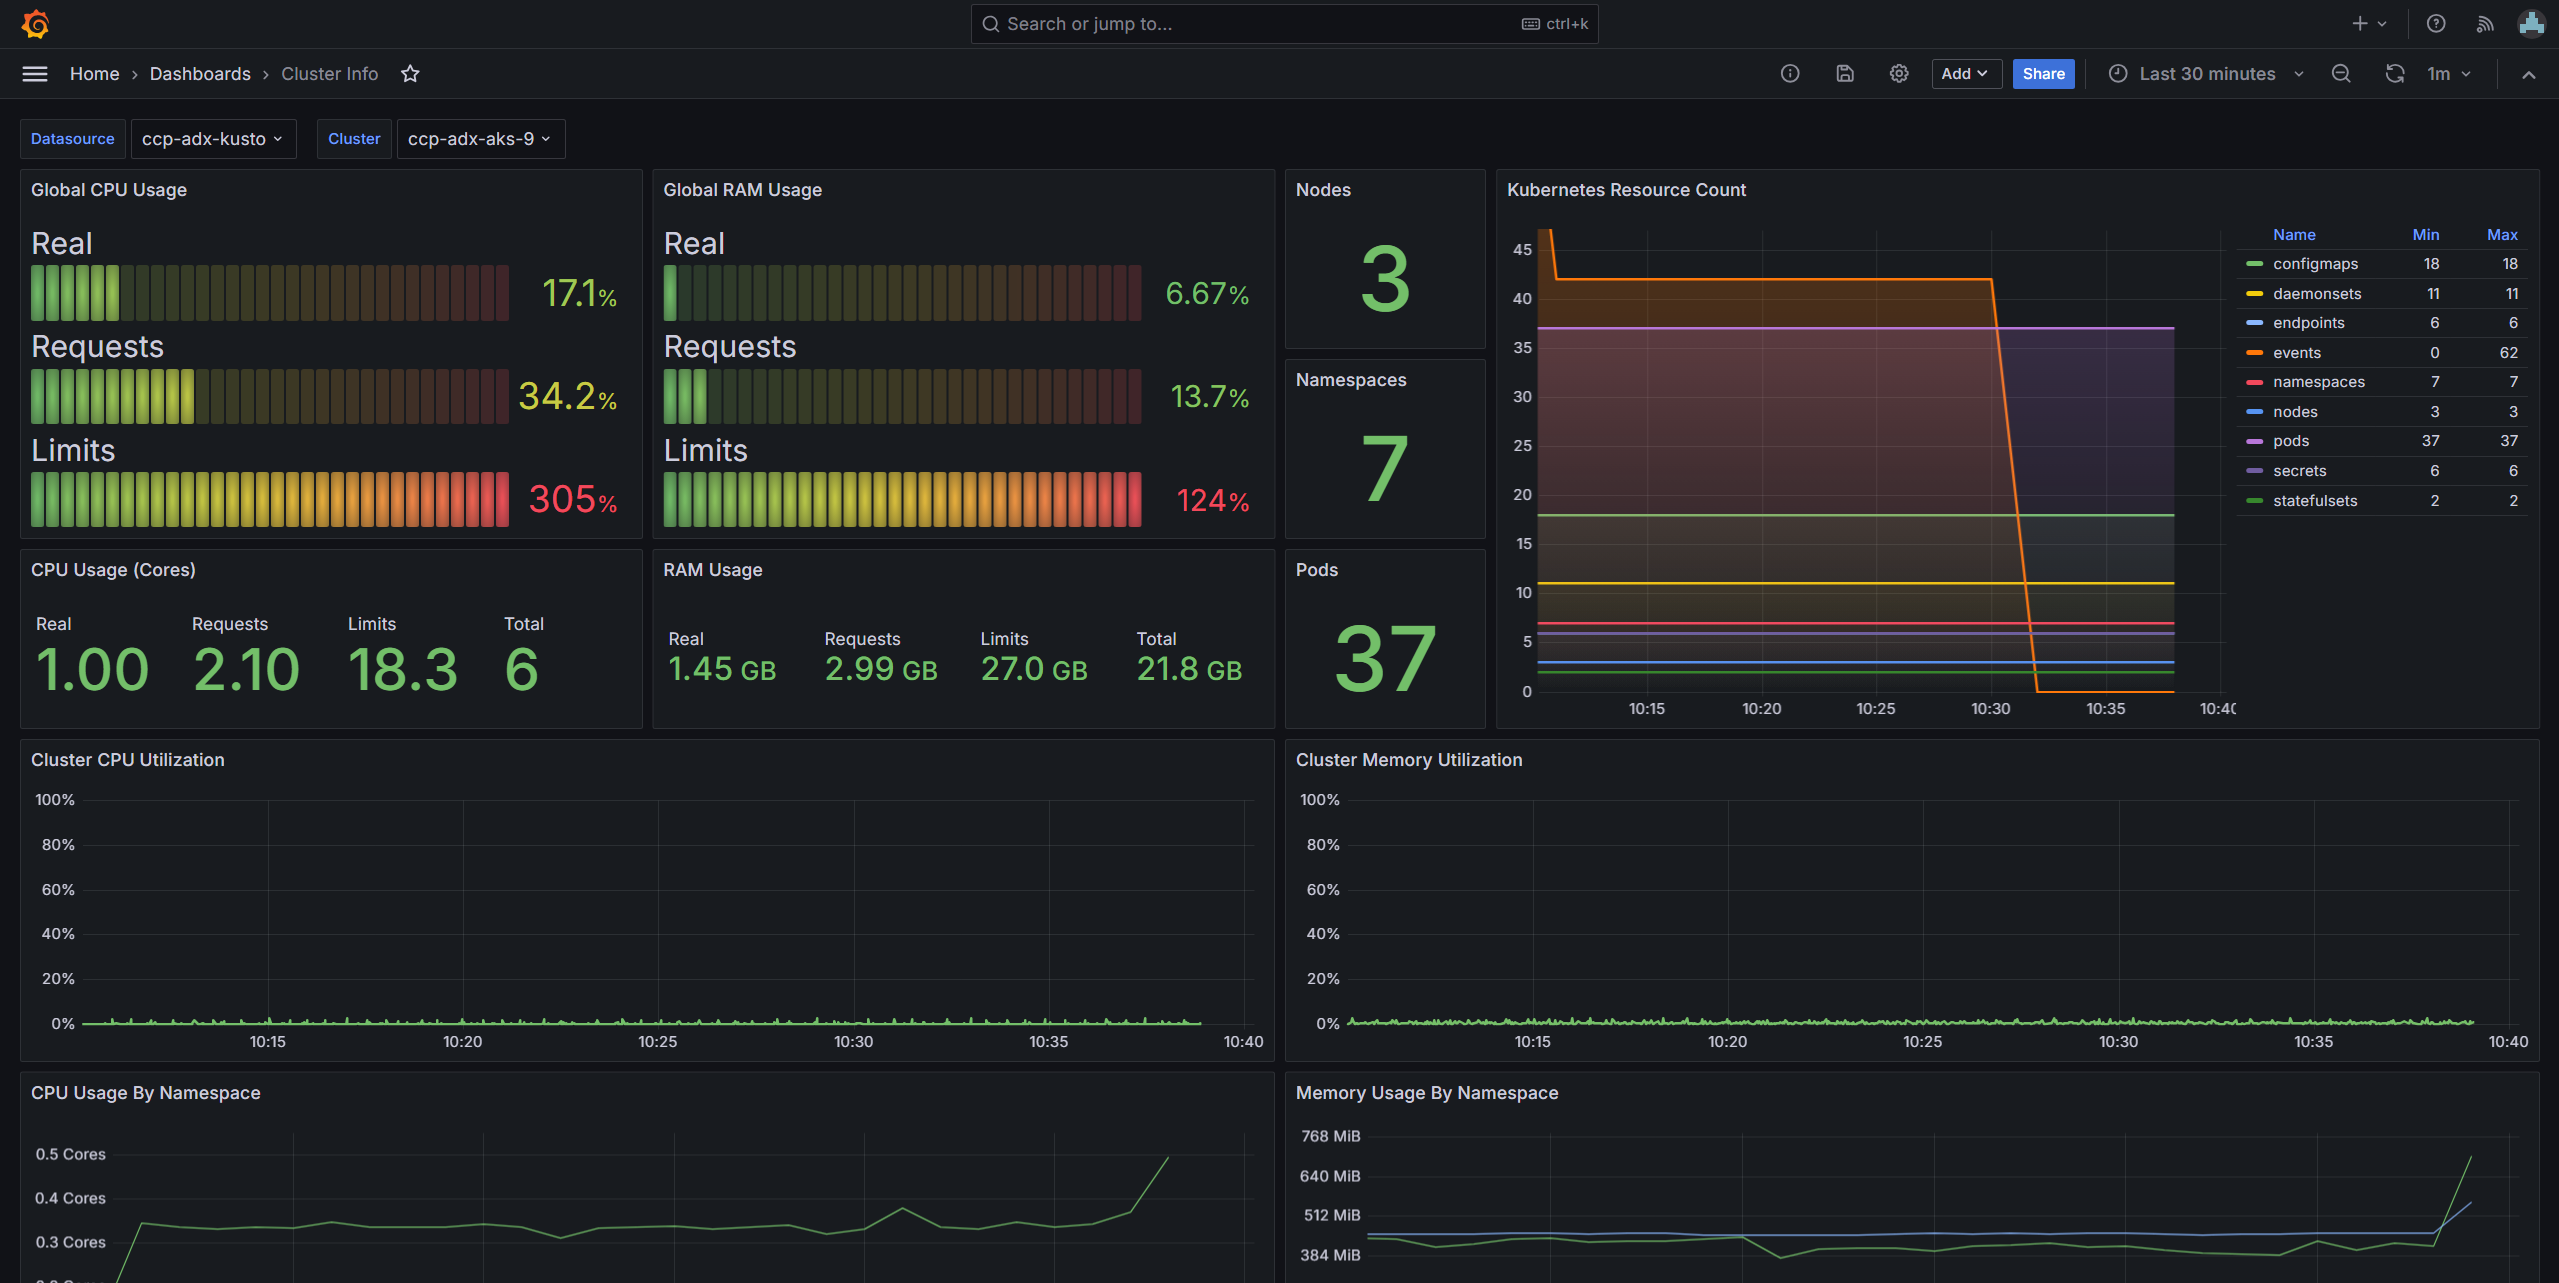Go to Home breadcrumb

(x=95, y=74)
